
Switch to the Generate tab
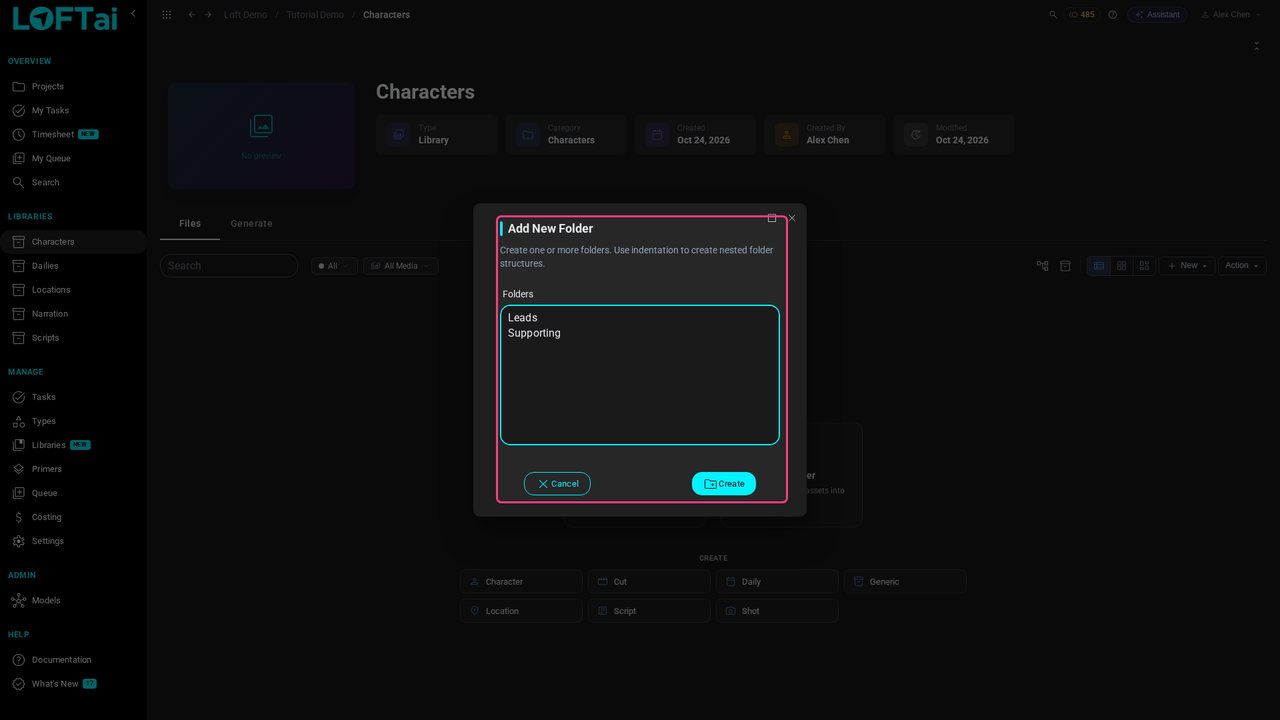tap(251, 224)
